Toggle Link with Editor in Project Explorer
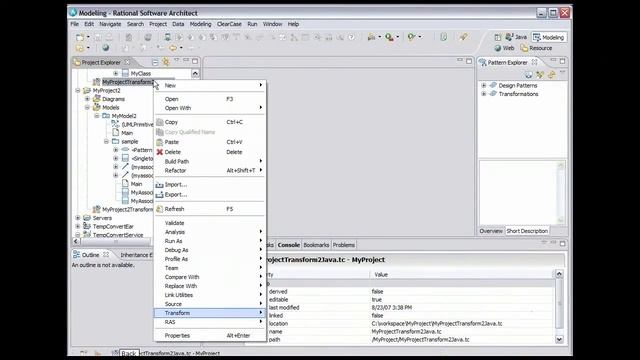This screenshot has height=360, width=640. click(166, 62)
